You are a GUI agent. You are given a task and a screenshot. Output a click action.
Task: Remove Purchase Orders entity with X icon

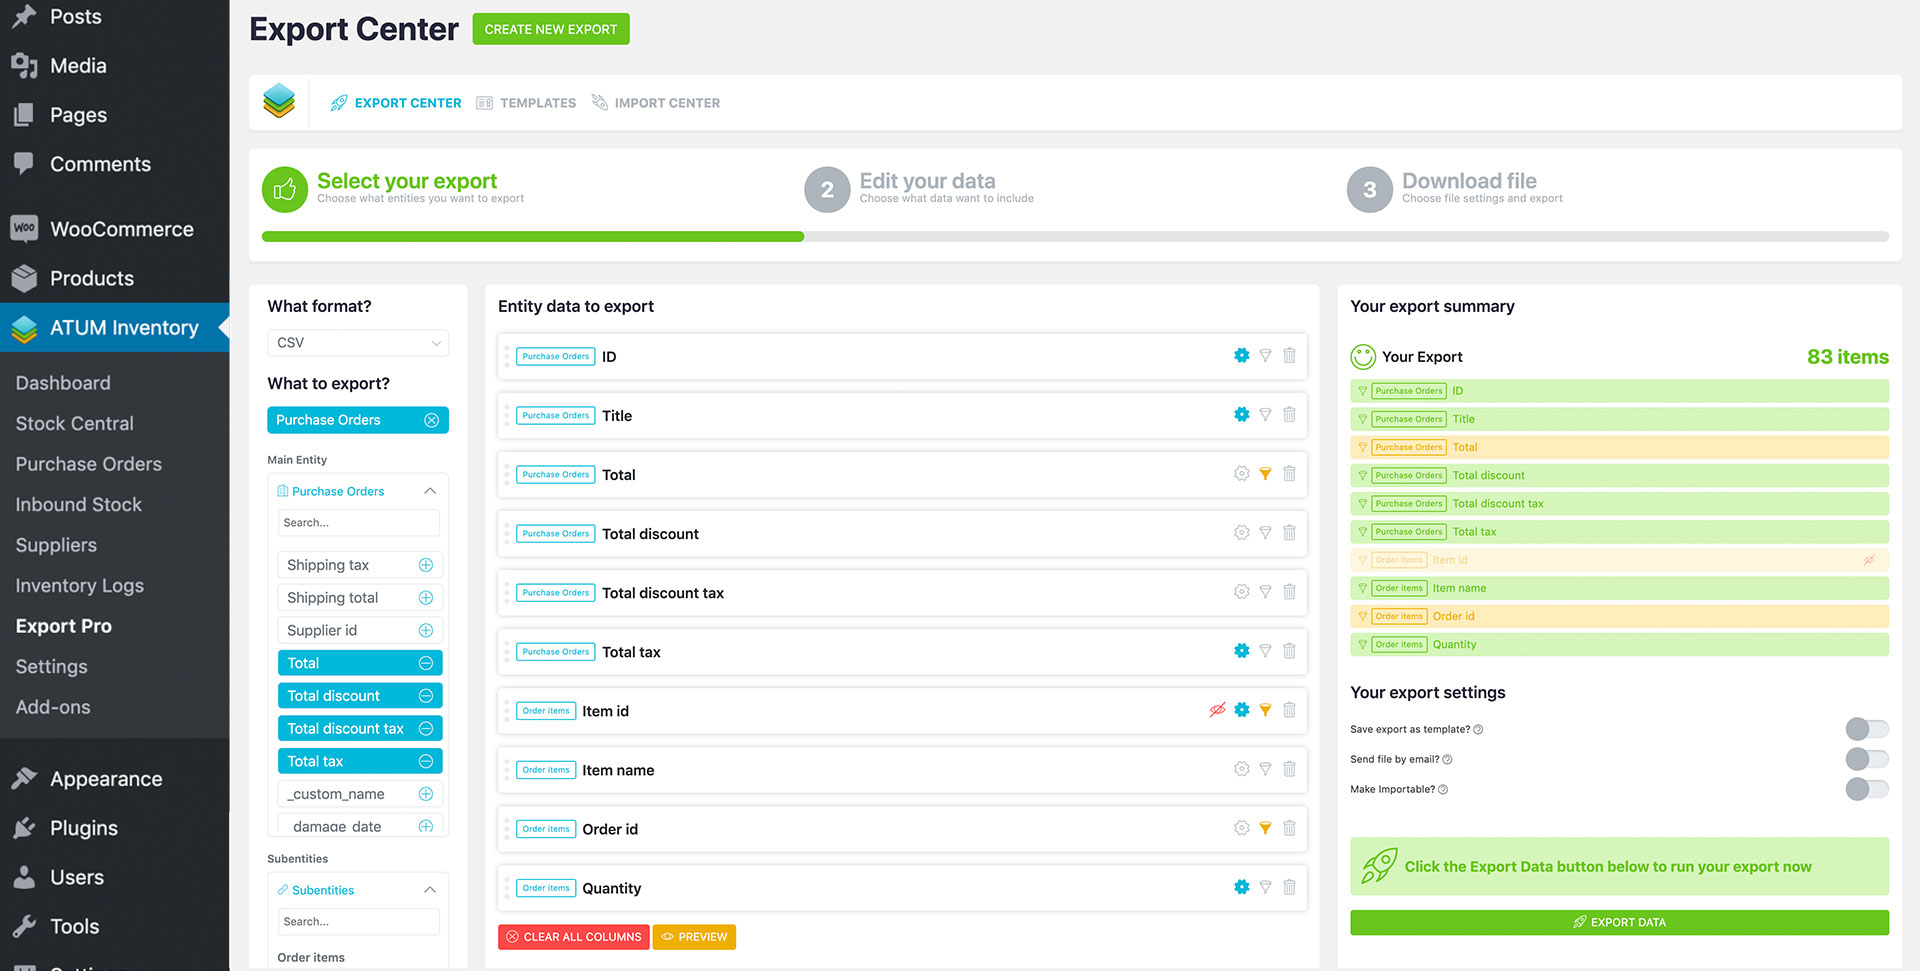(431, 420)
